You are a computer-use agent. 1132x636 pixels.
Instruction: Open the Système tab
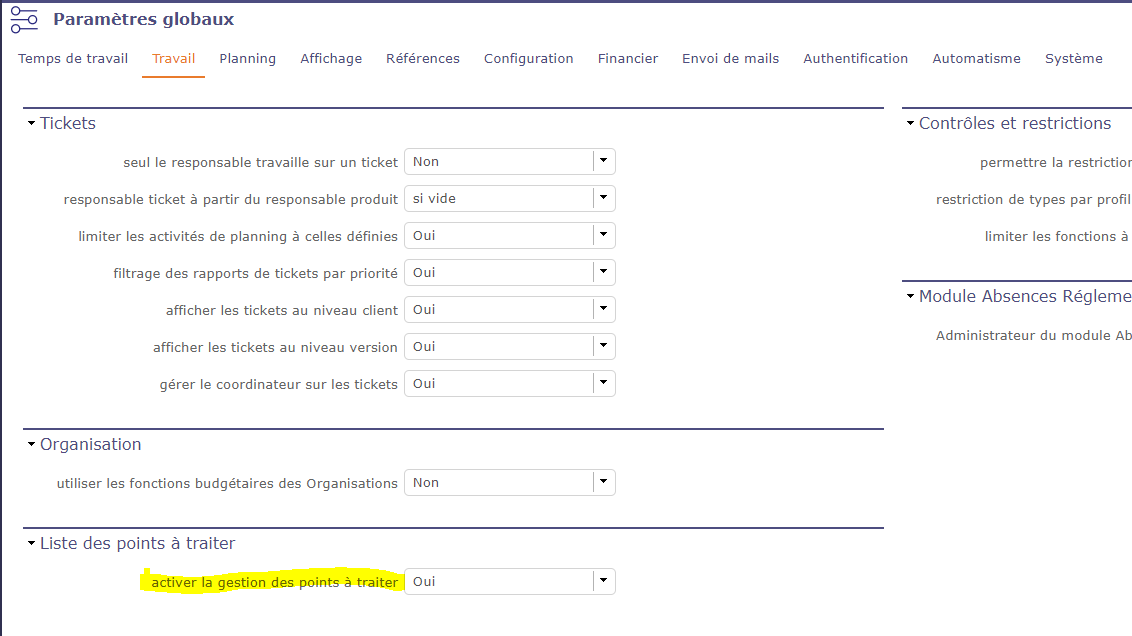(1073, 59)
